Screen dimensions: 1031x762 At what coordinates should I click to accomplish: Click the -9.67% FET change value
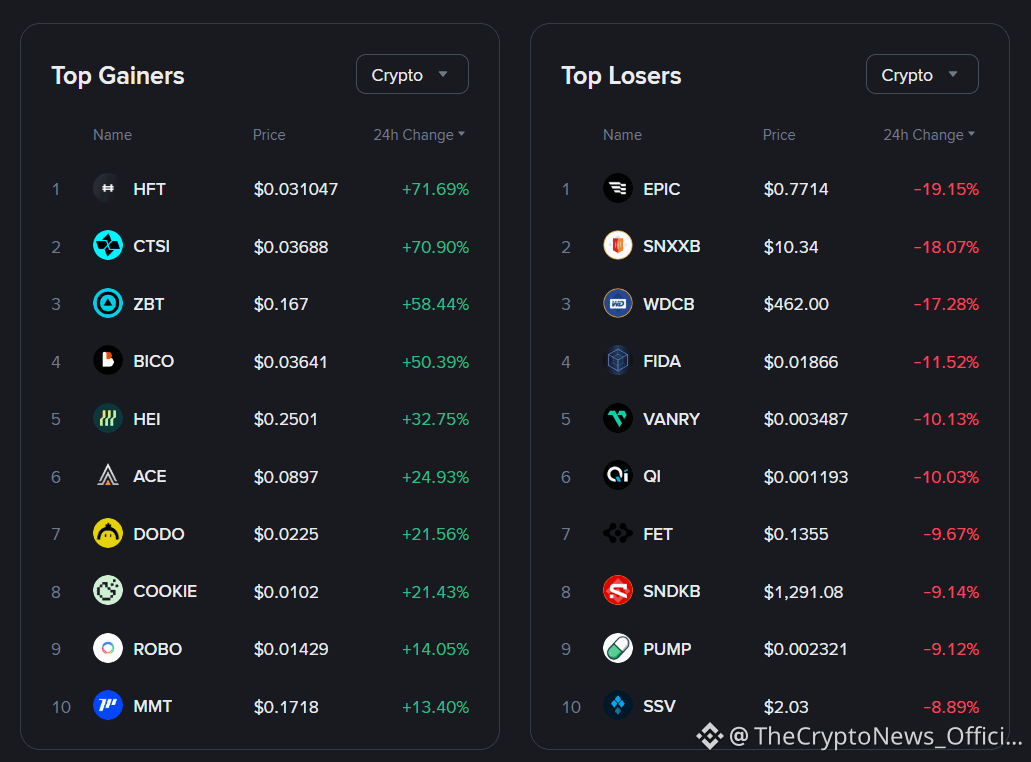[951, 535]
